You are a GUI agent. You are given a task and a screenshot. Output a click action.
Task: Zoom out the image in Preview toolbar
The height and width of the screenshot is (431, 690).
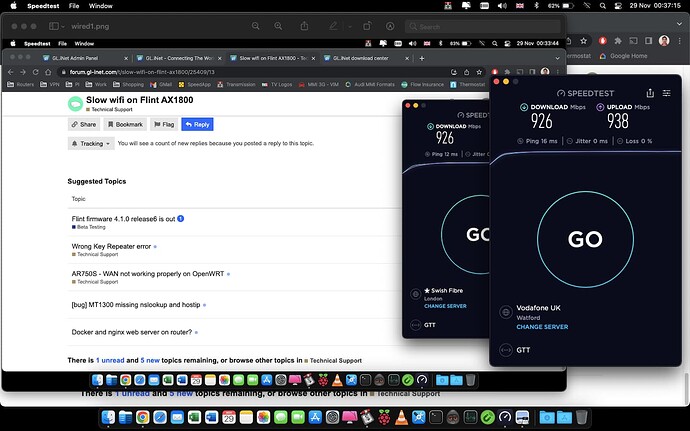[255, 26]
